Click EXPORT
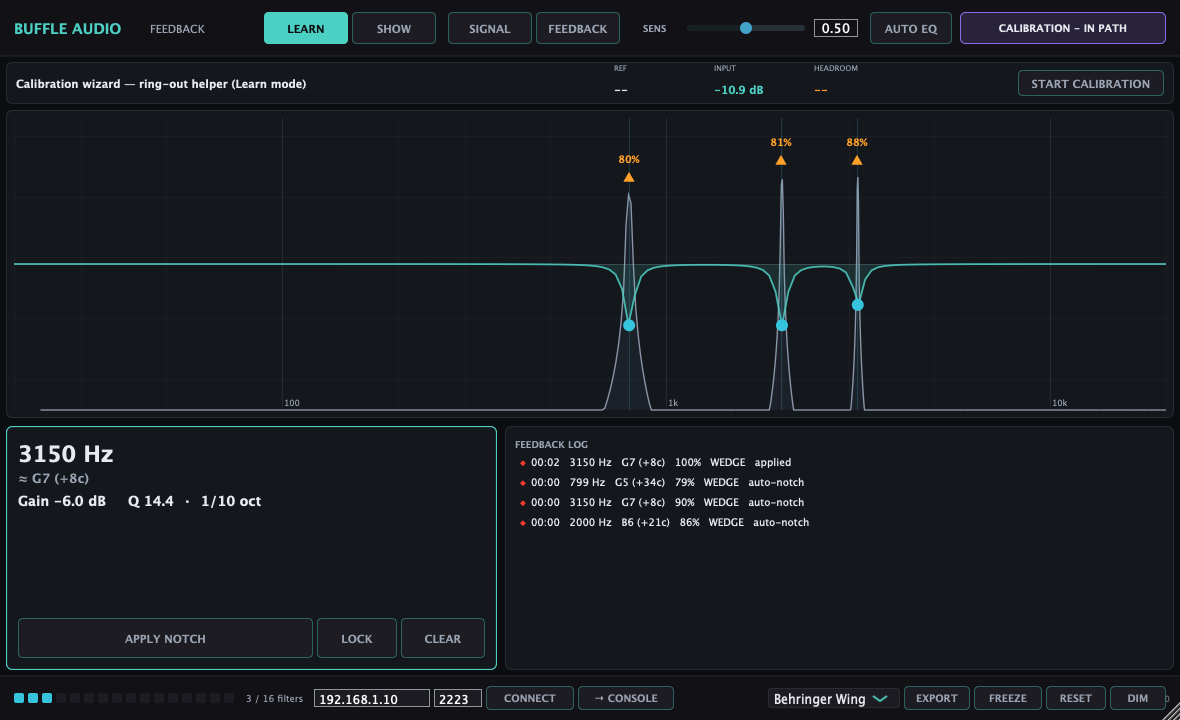Viewport: 1180px width, 720px height. (936, 698)
